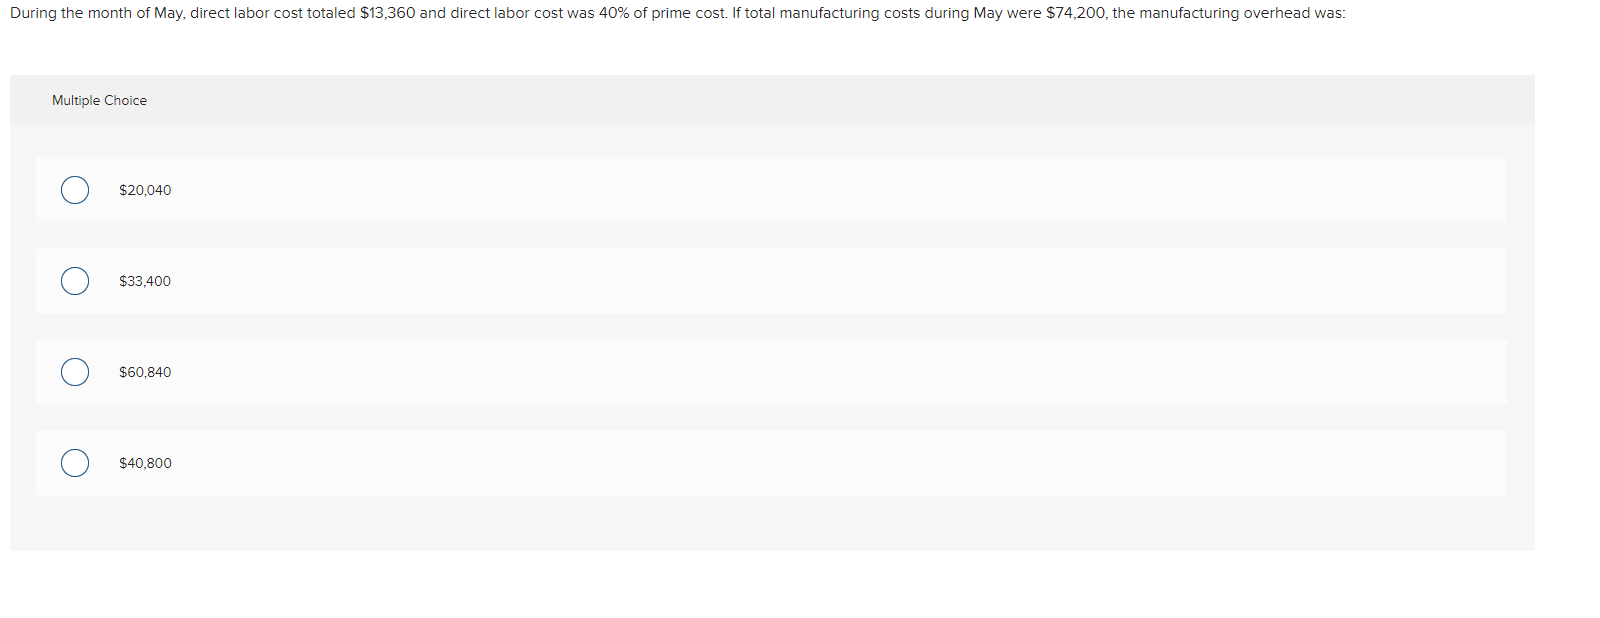The width and height of the screenshot is (1600, 618).
Task: Click the Multiple Choice header
Action: pyautogui.click(x=99, y=100)
